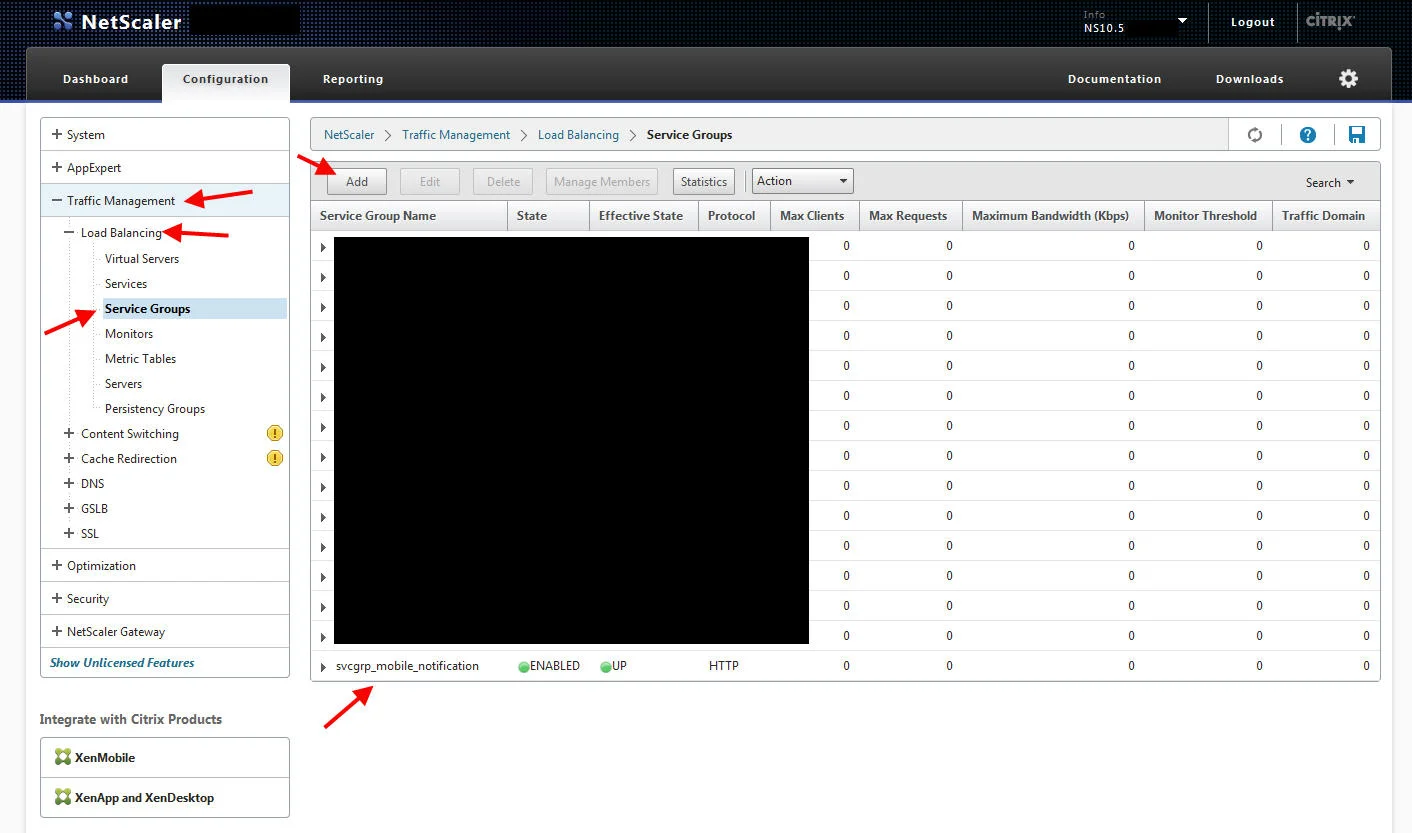Sort by the Max Clients column
Image resolution: width=1412 pixels, height=833 pixels.
click(x=815, y=215)
